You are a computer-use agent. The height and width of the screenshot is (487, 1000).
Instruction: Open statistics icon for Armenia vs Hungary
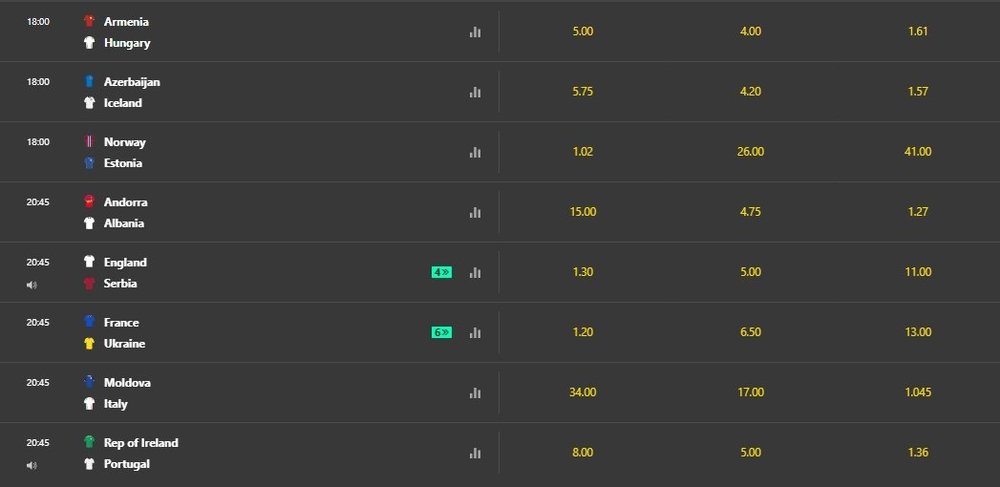pyautogui.click(x=475, y=32)
